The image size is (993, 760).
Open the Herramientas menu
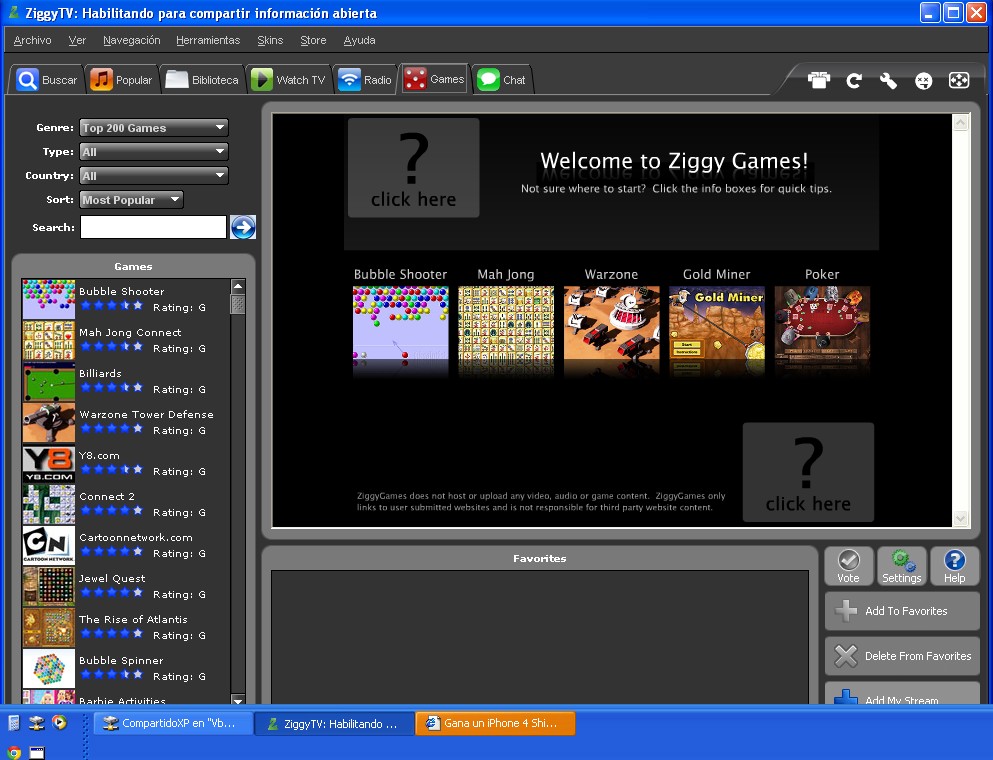pos(208,40)
